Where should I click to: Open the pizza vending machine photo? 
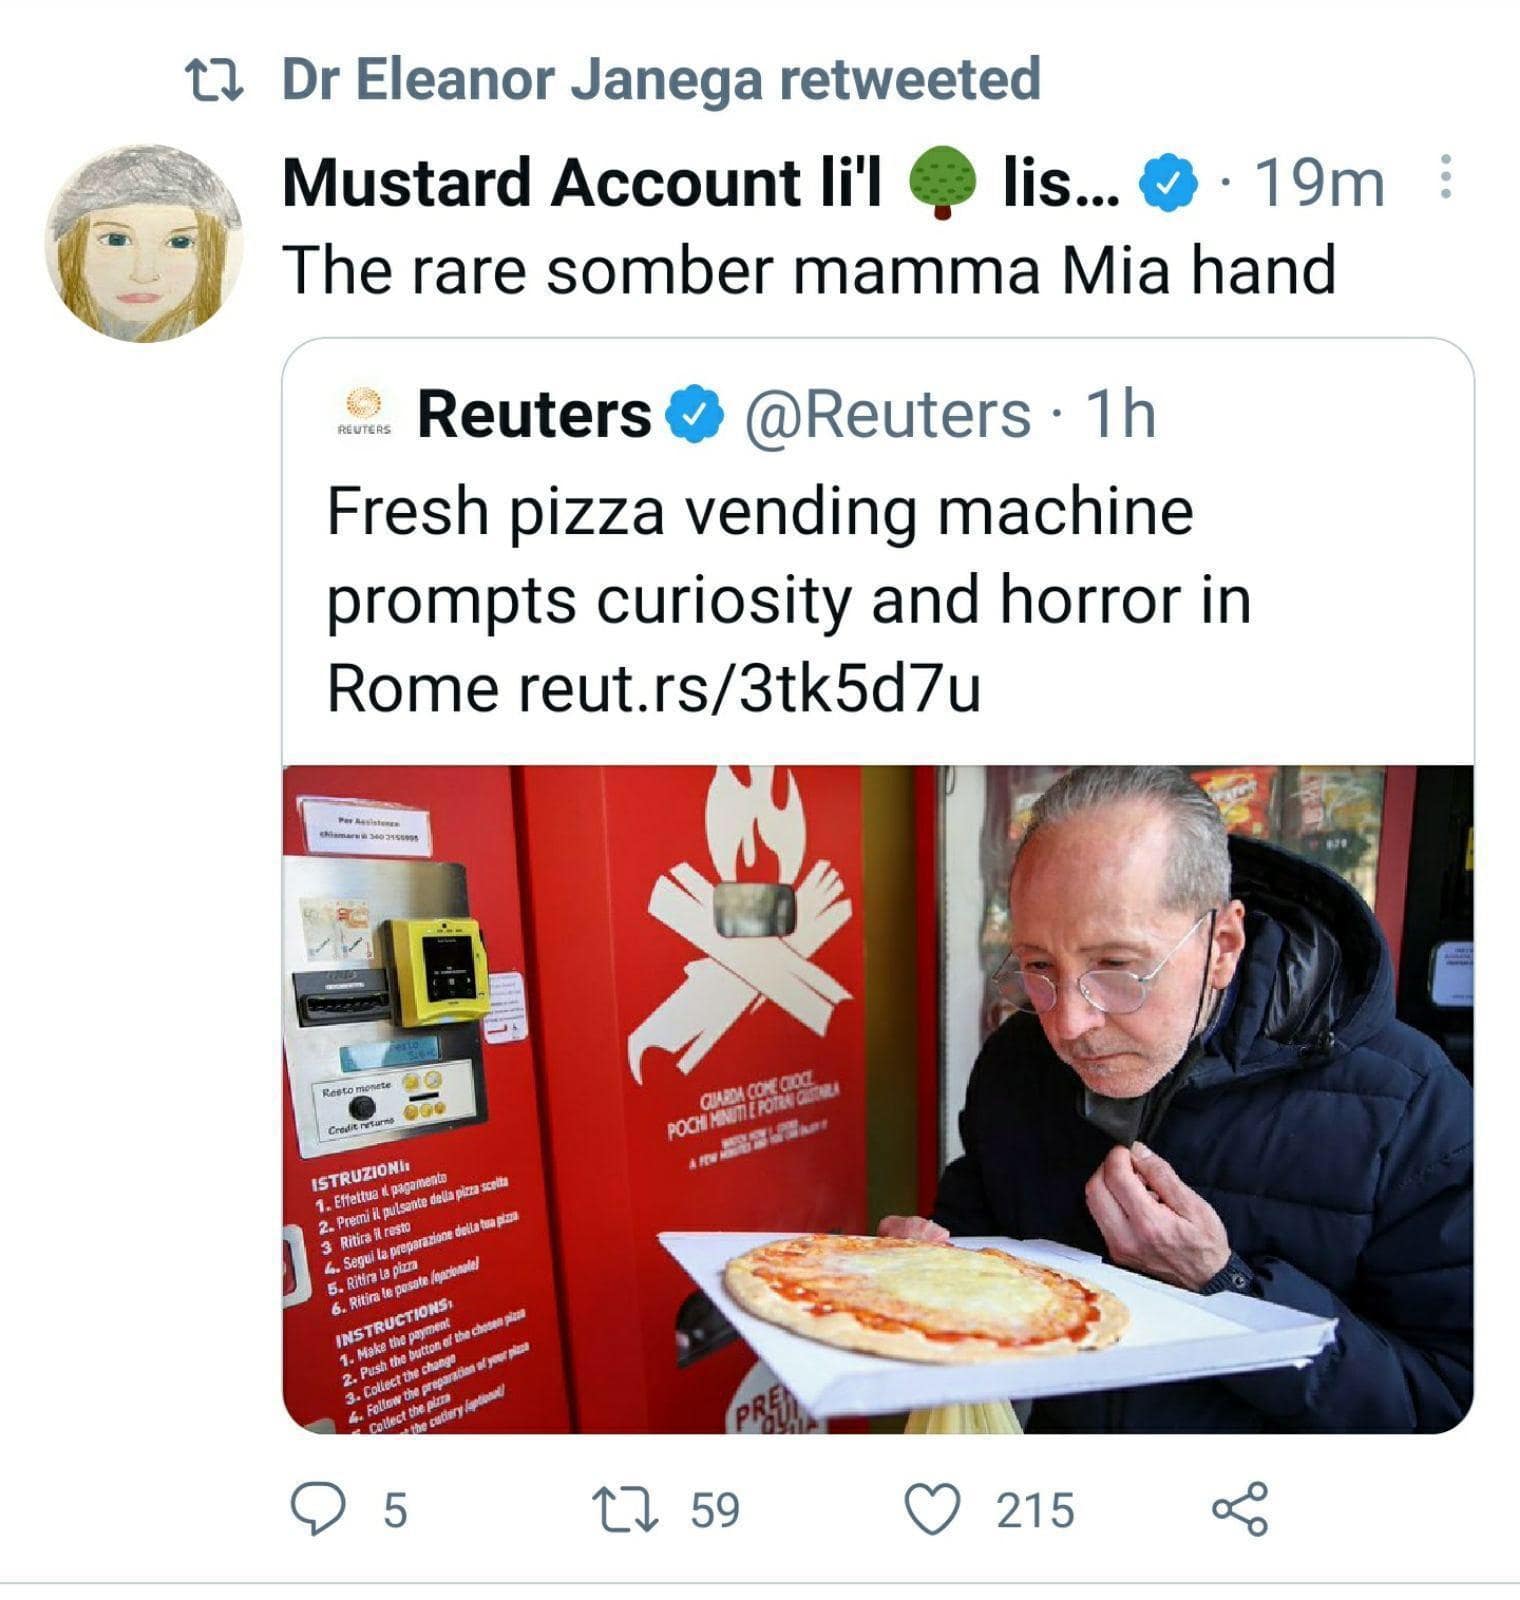click(x=877, y=1098)
